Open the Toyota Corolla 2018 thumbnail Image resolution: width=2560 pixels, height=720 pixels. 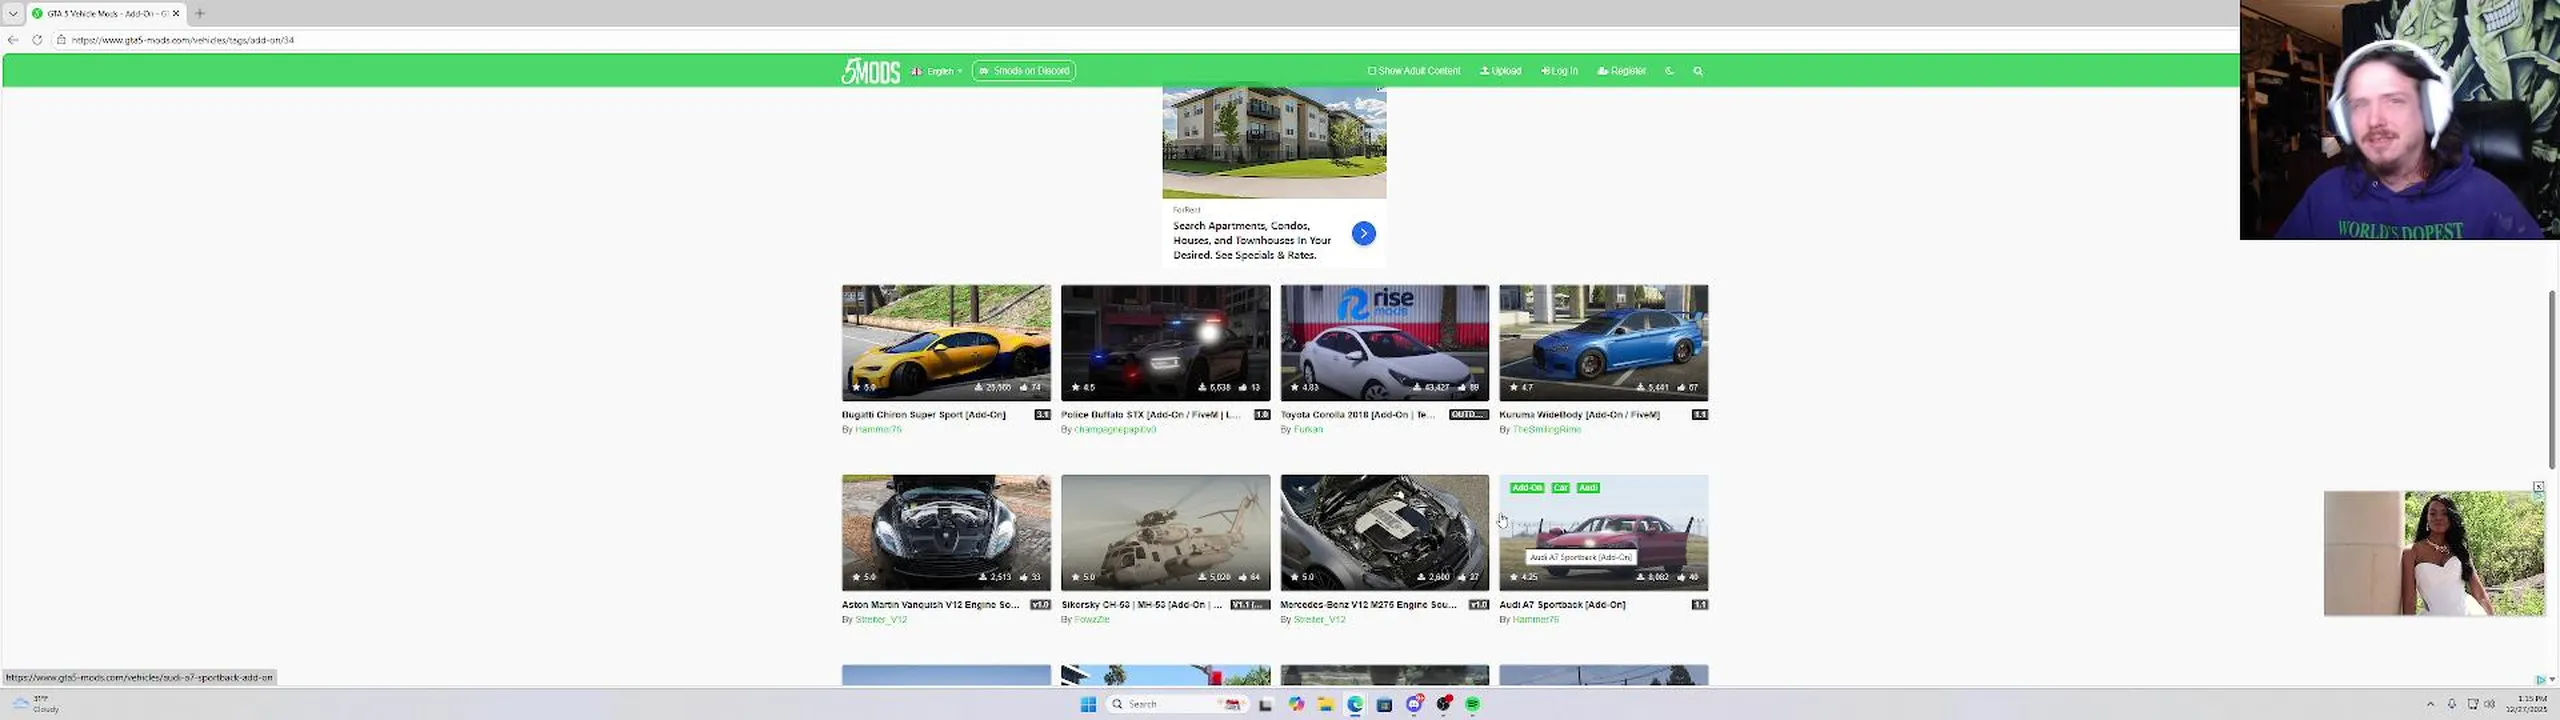click(x=1384, y=342)
